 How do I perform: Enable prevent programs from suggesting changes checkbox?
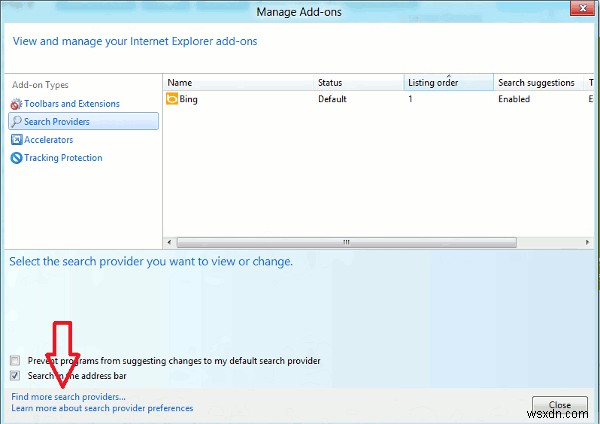(x=15, y=360)
